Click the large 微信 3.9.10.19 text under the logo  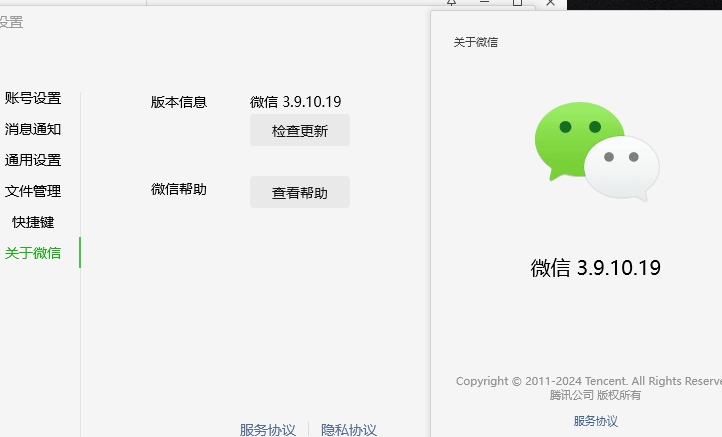pos(595,268)
